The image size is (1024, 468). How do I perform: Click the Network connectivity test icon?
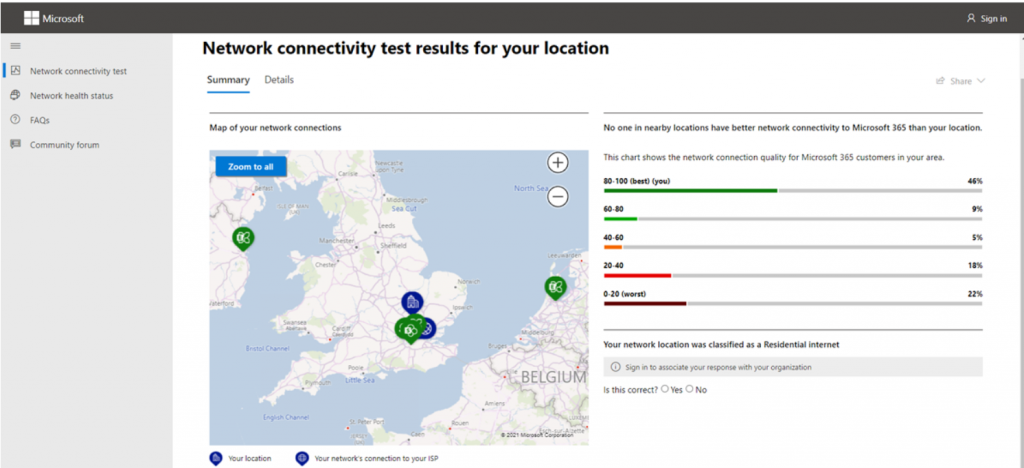pyautogui.click(x=16, y=70)
